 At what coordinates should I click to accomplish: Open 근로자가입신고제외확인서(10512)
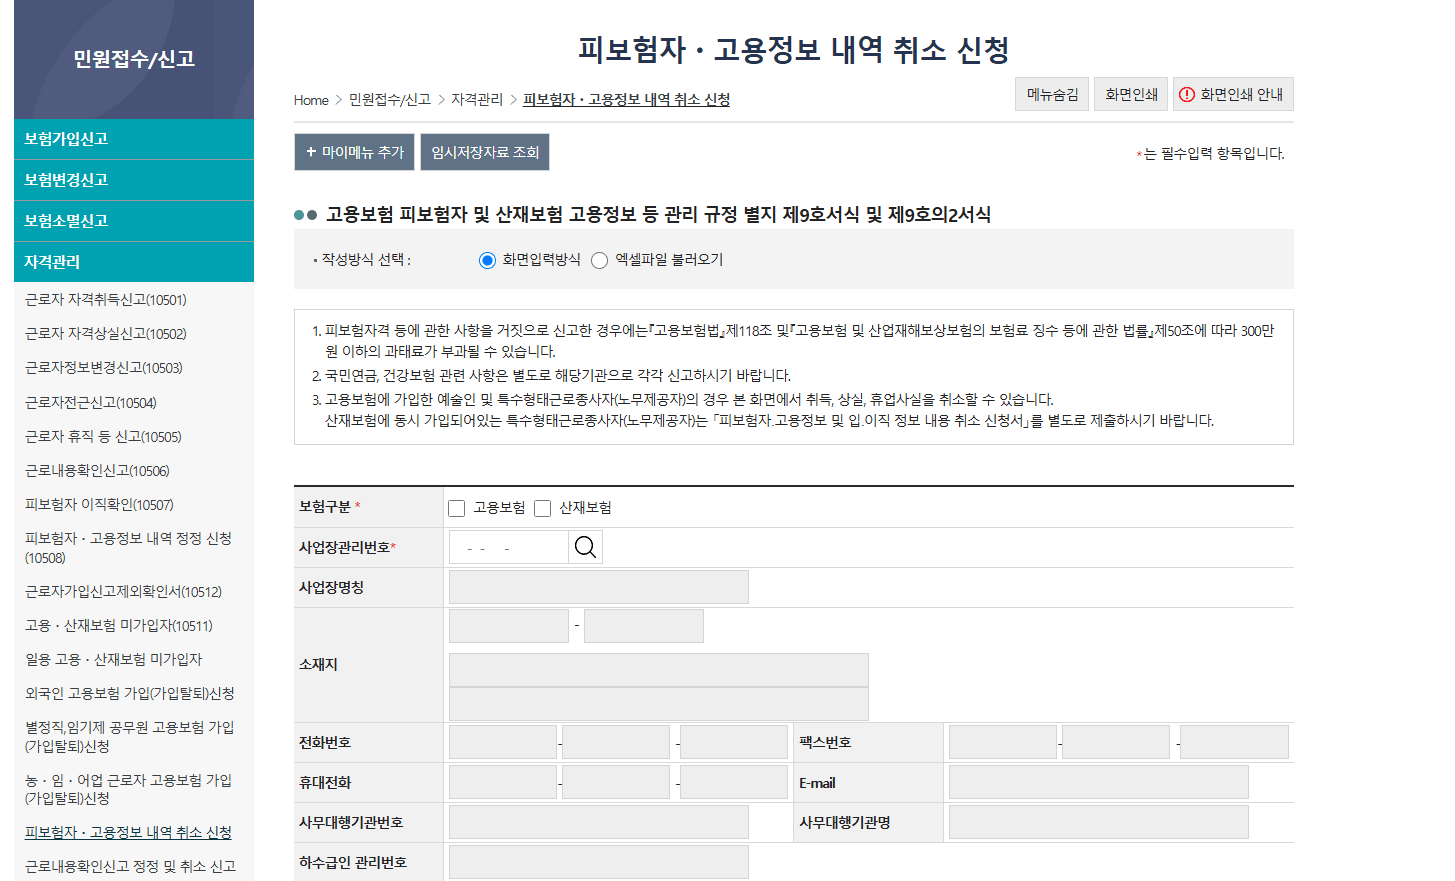123,592
